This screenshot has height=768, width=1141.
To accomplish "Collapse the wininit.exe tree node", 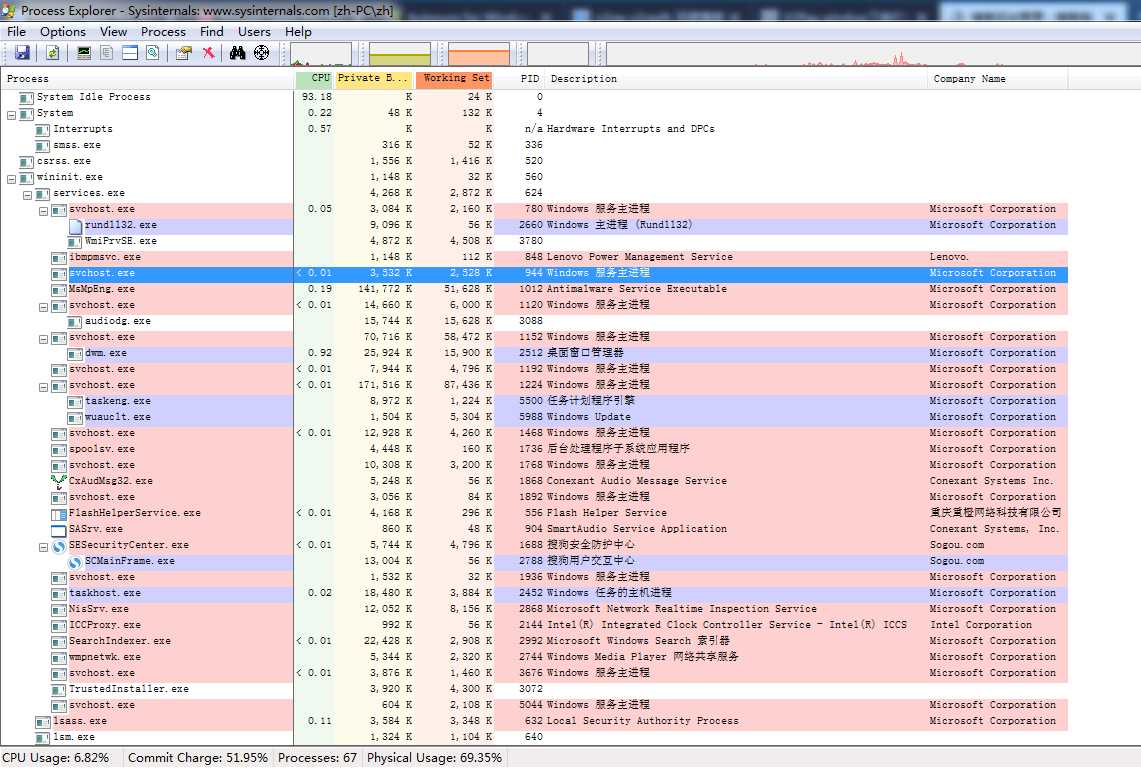I will point(11,179).
